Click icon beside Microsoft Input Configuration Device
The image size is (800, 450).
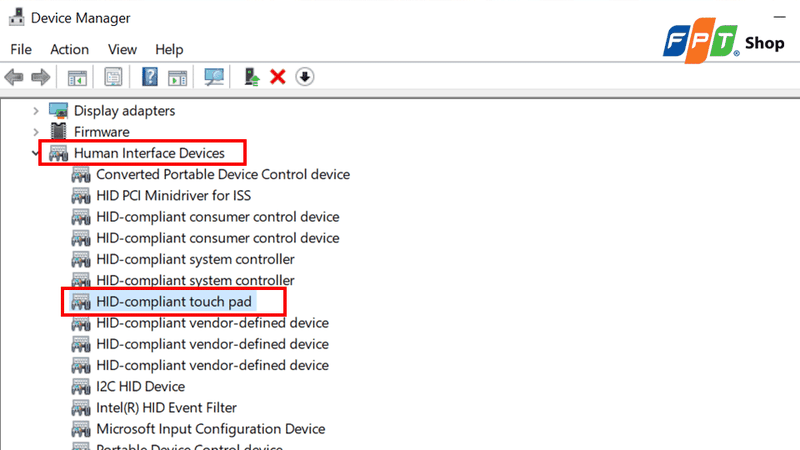click(81, 429)
